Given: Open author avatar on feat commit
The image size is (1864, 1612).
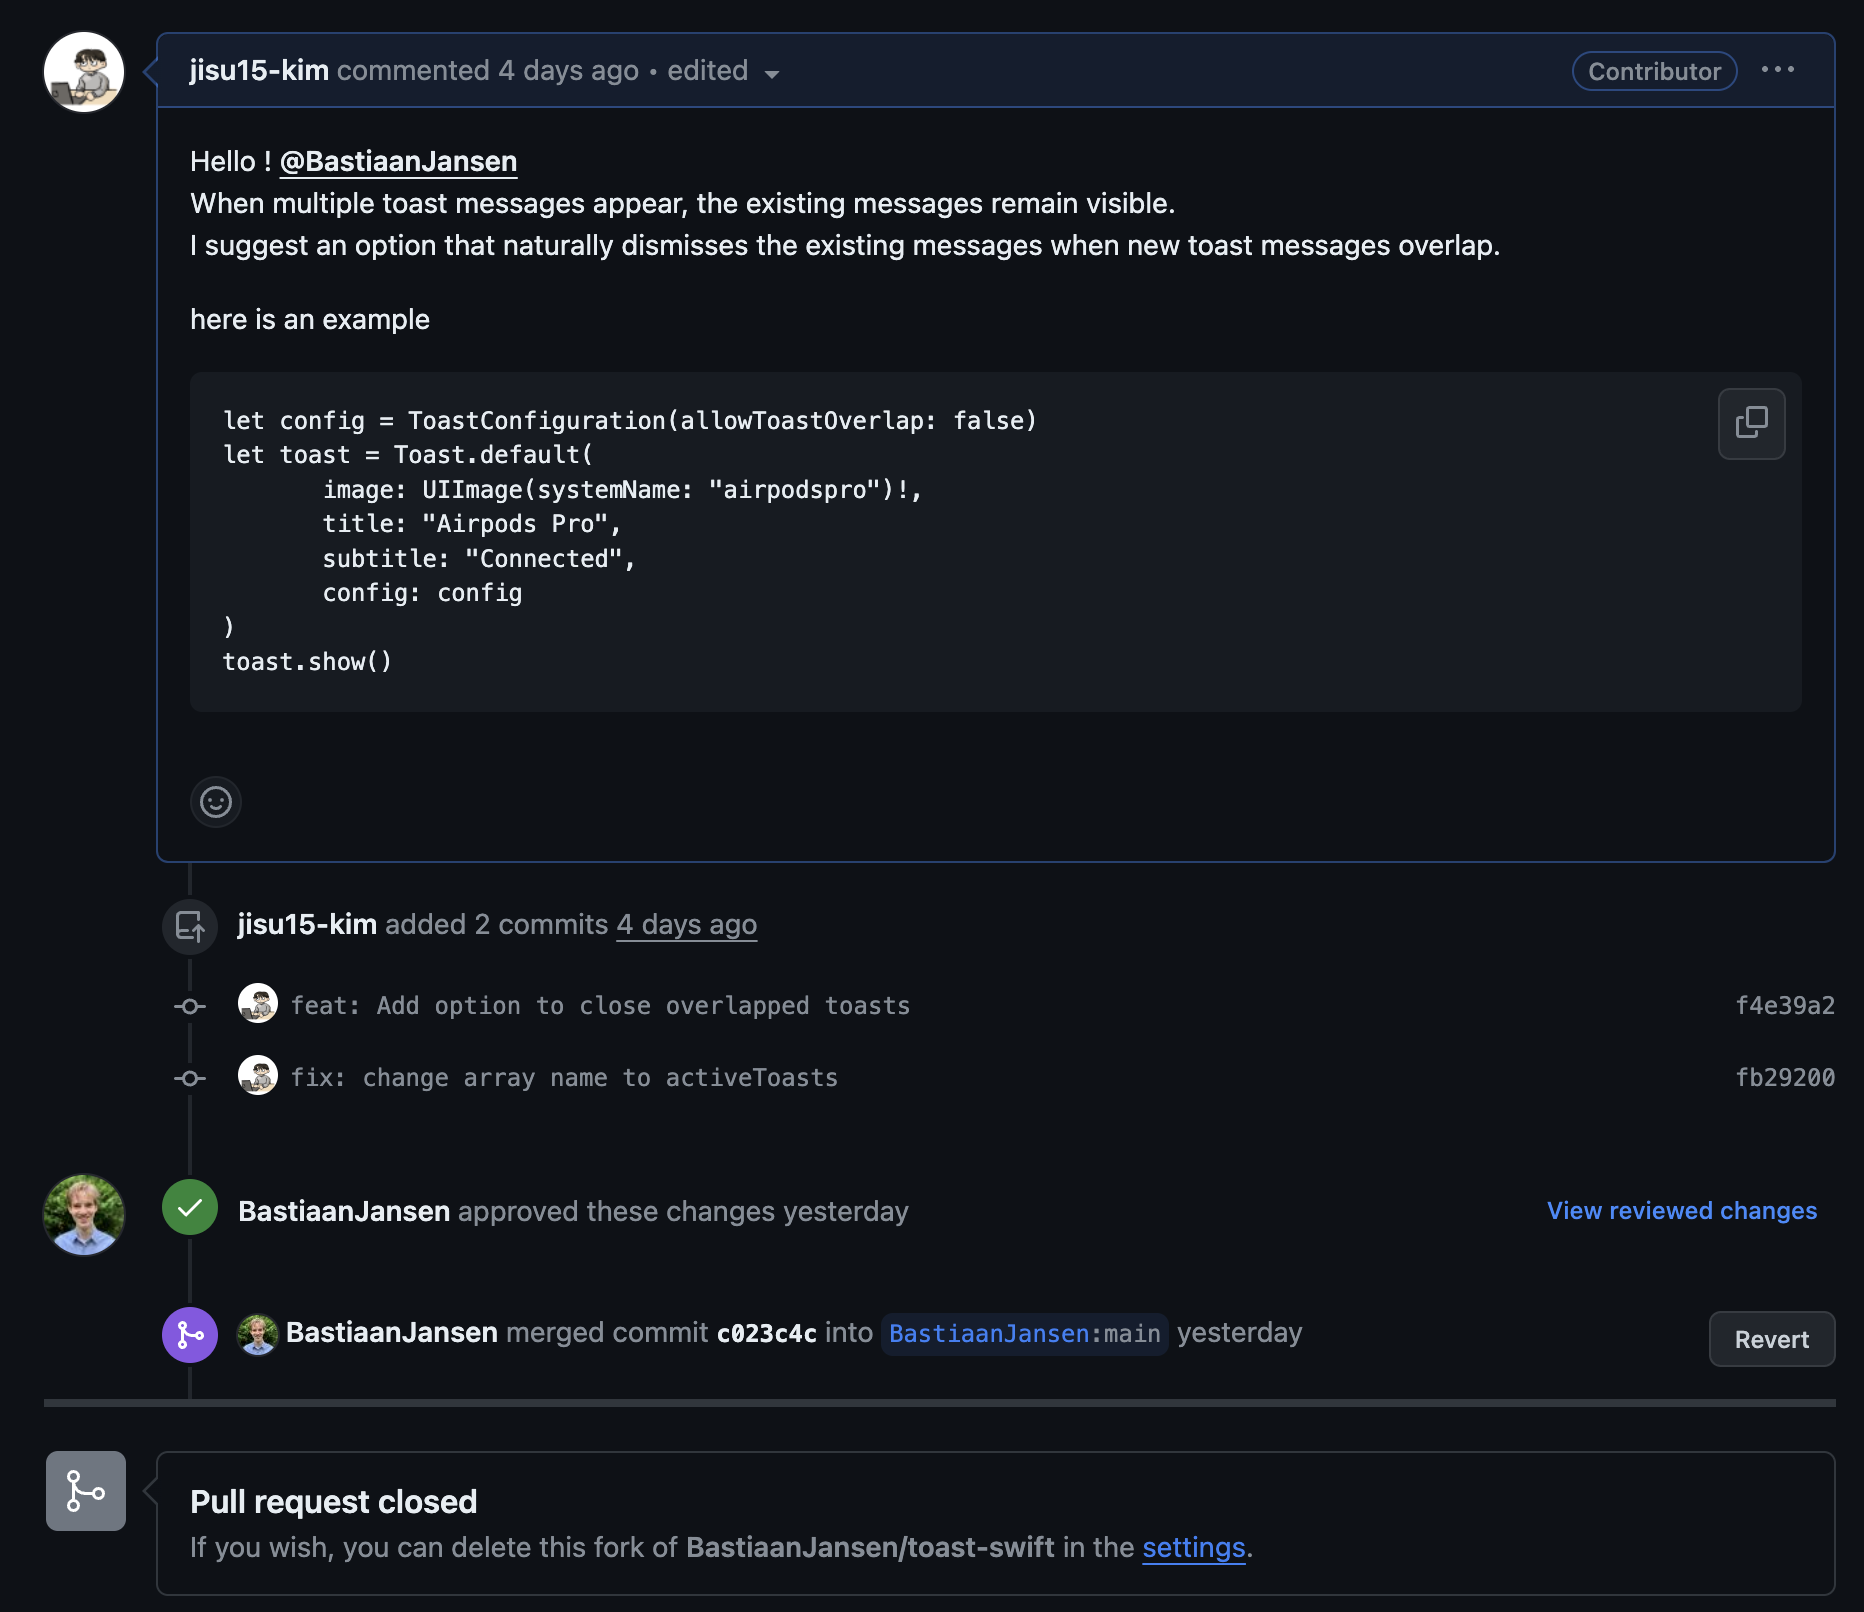Looking at the screenshot, I should (258, 1004).
